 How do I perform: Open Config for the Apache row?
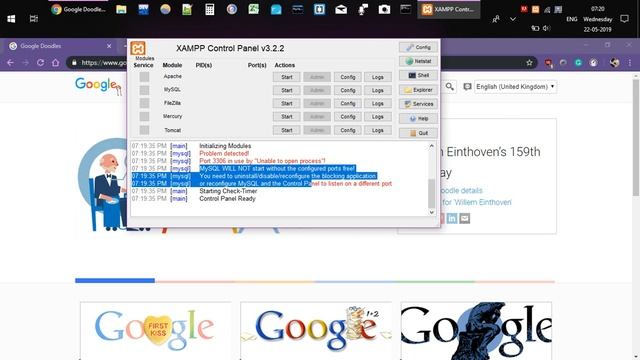[x=348, y=77]
